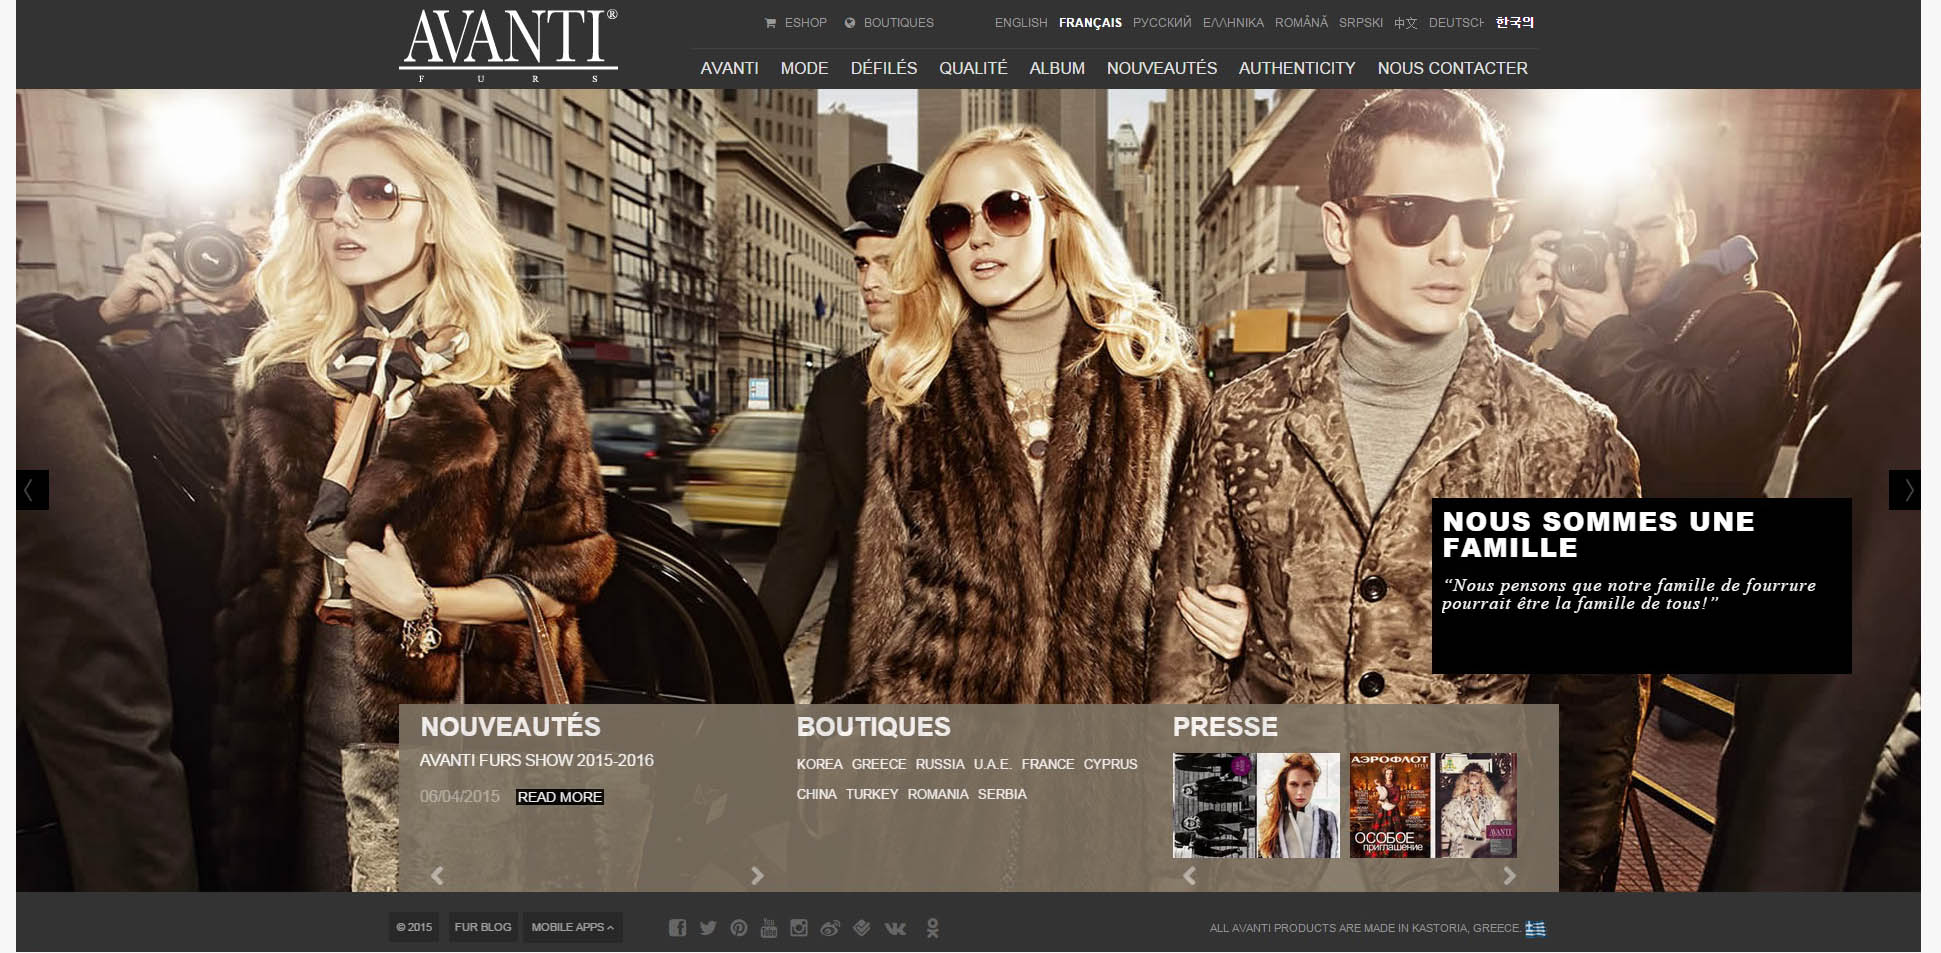Switch language to ENGLISH
This screenshot has width=1941, height=953.
click(x=1021, y=22)
